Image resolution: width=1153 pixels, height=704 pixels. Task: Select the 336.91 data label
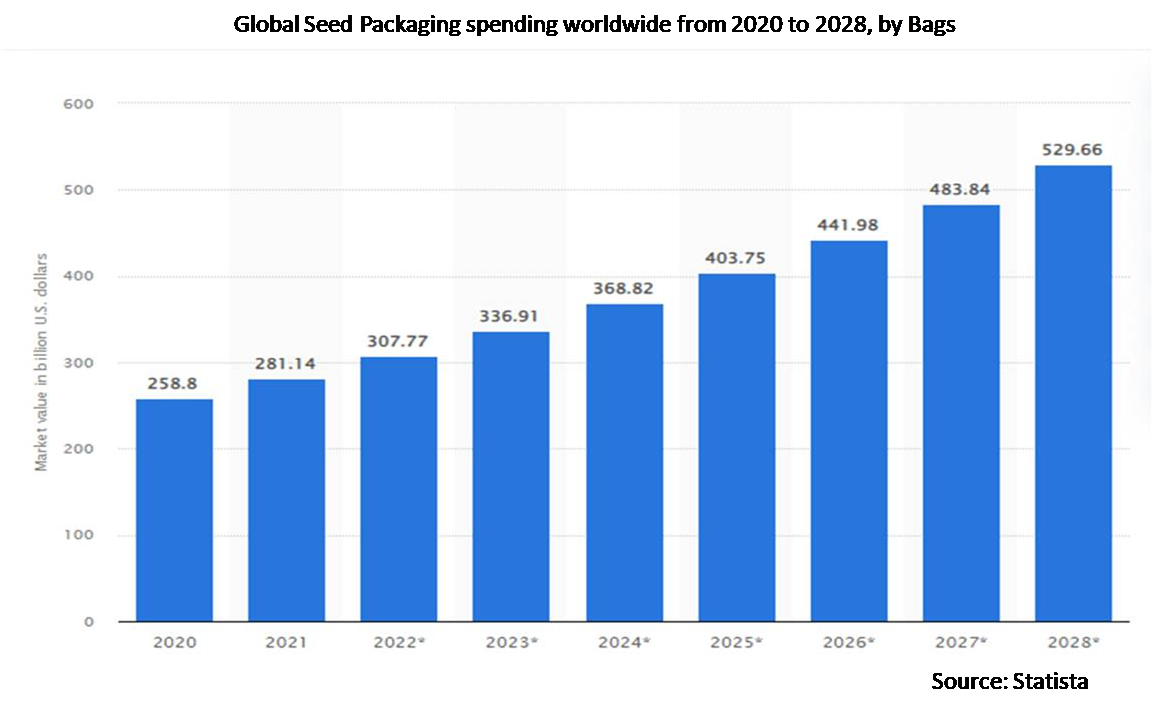511,316
